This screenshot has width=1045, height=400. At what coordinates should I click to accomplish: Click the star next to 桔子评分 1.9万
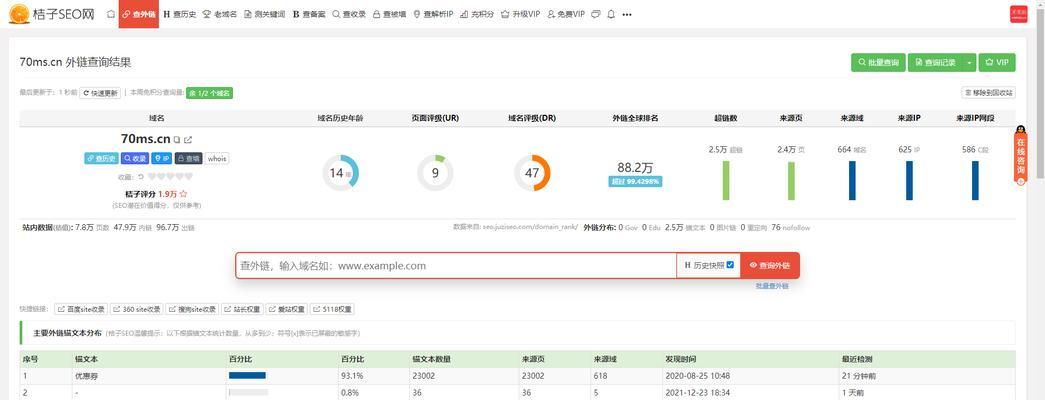183,194
